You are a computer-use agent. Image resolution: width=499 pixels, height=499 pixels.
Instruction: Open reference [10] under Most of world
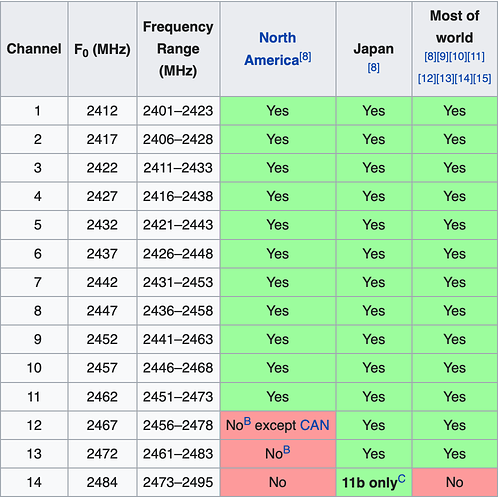[x=458, y=57]
